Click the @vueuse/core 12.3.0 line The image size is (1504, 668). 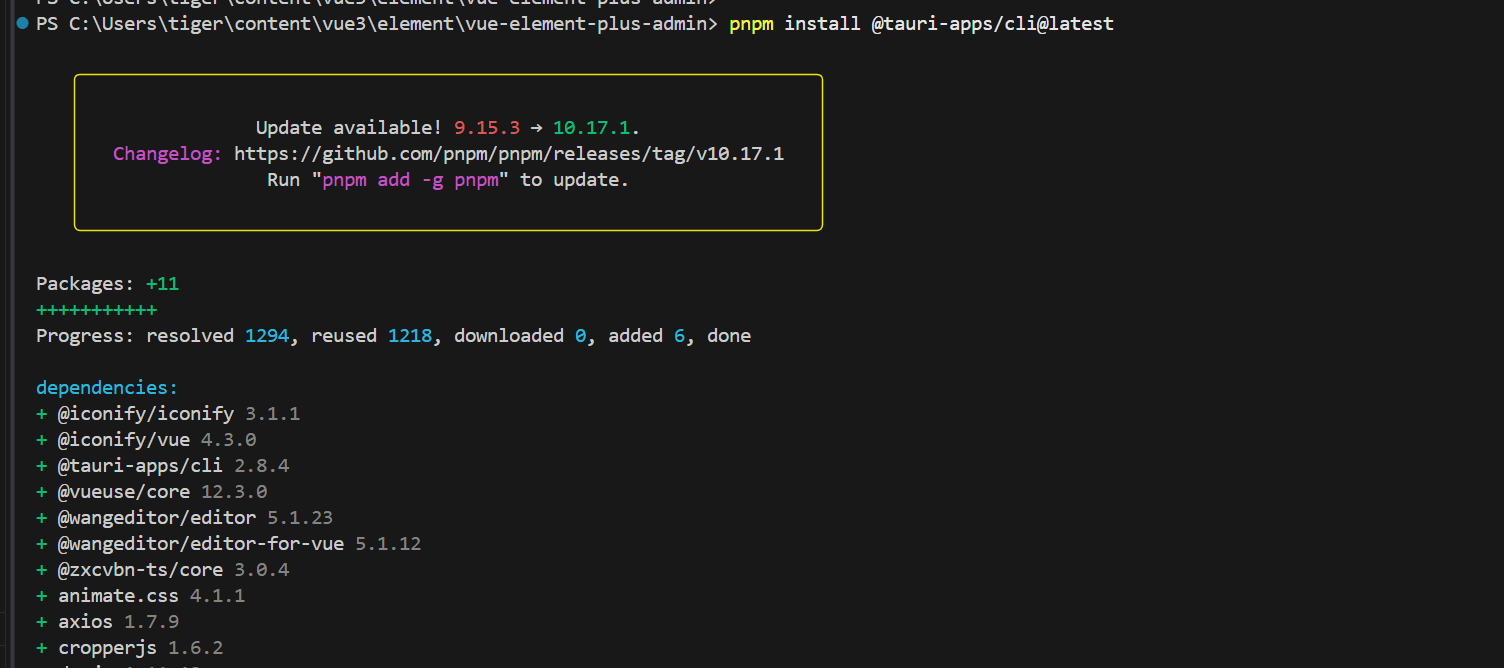coord(152,492)
